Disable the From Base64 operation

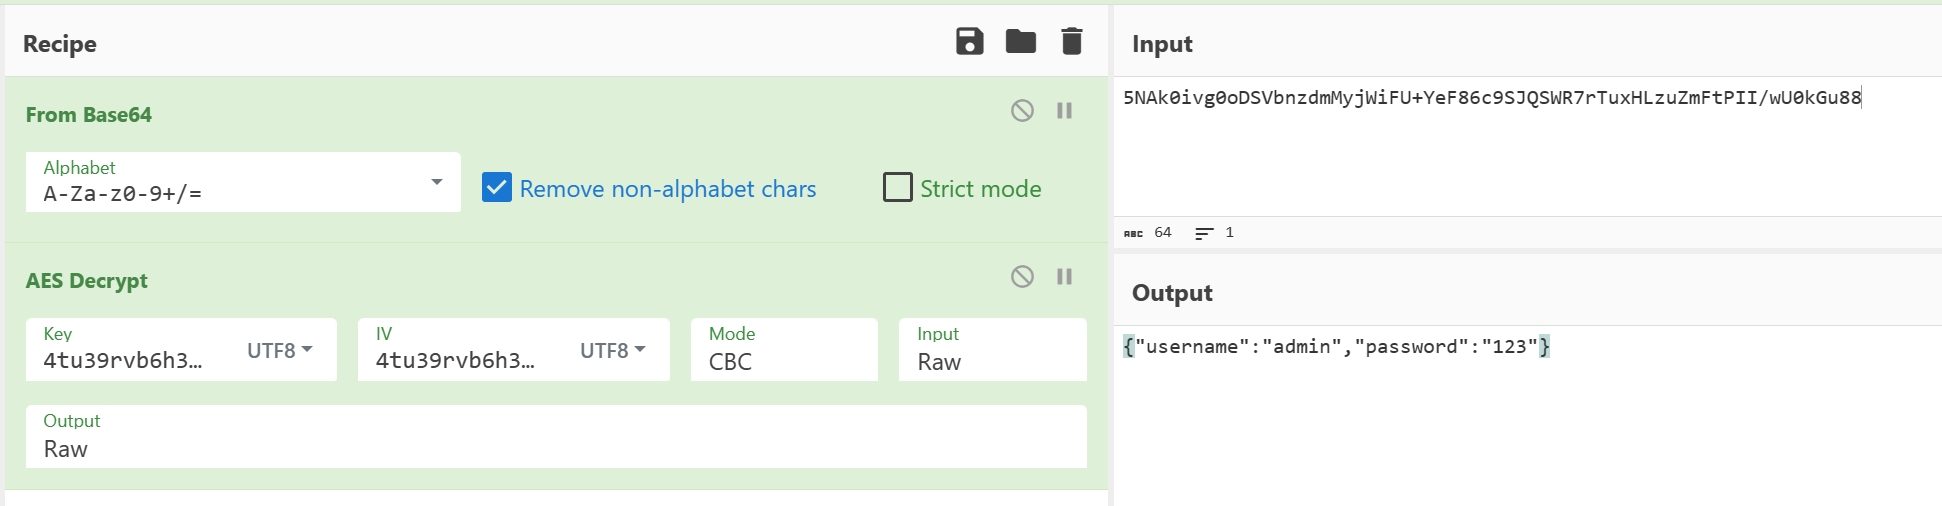pyautogui.click(x=1021, y=111)
